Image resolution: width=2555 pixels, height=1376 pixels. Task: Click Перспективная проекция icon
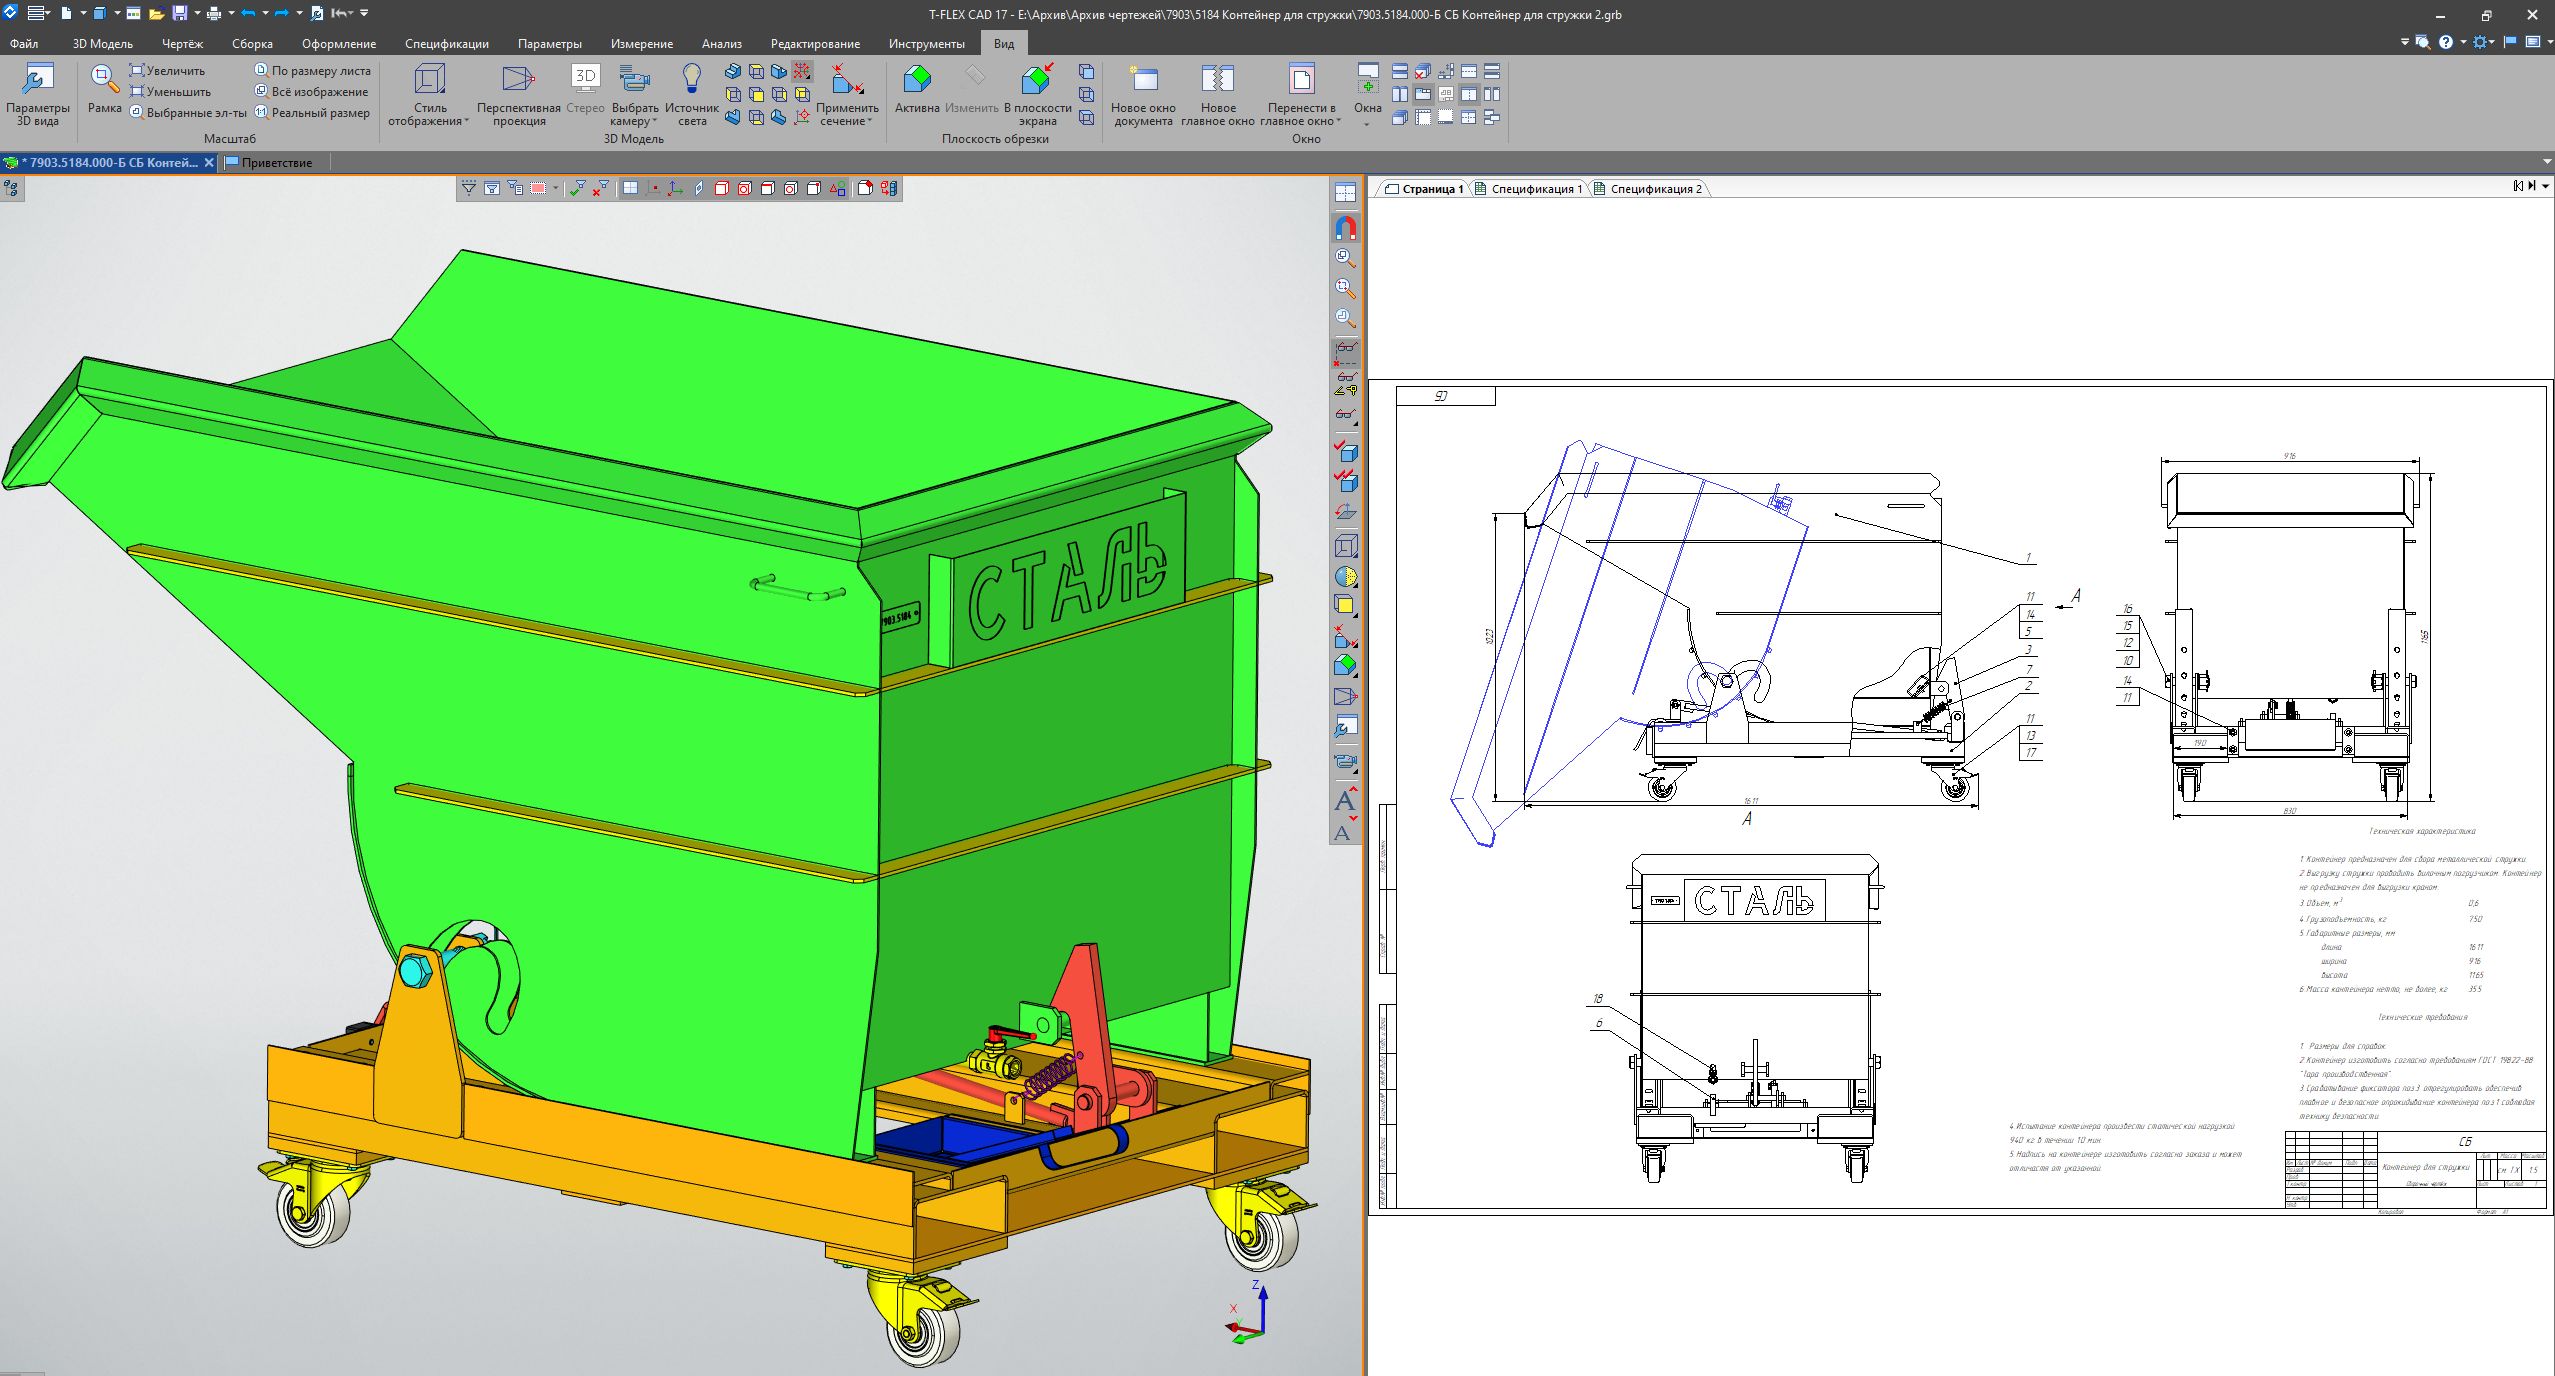(518, 80)
